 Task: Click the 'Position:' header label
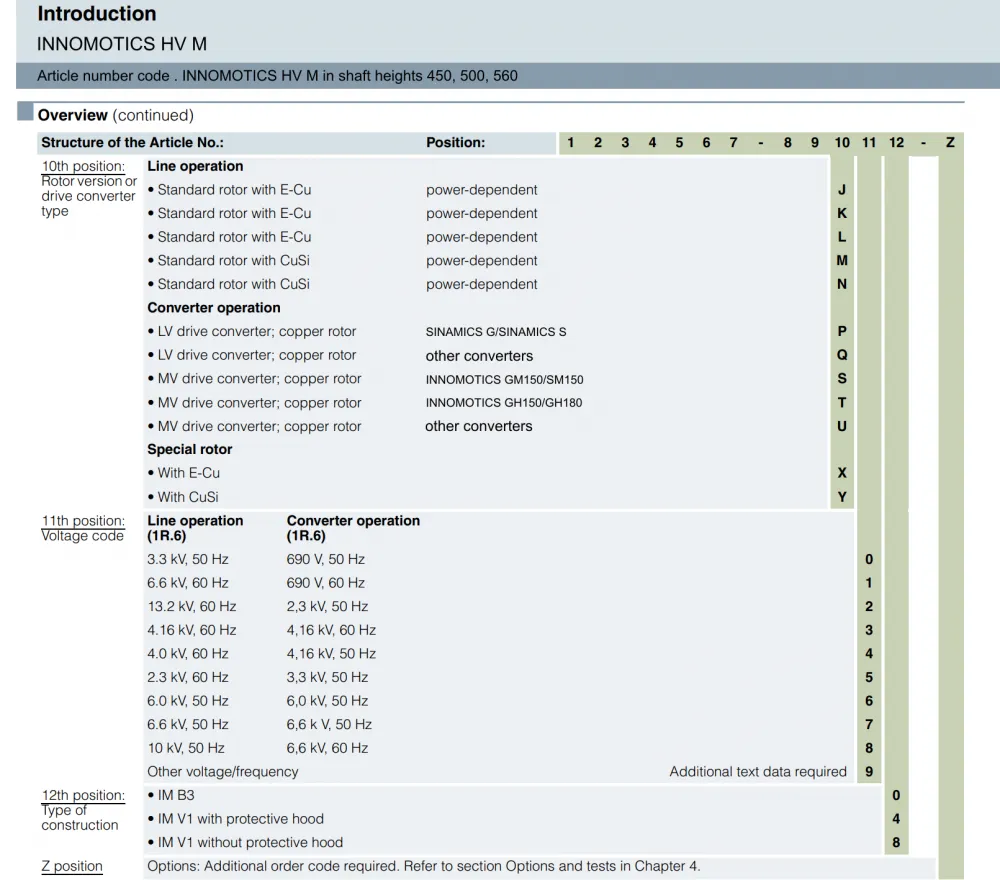[455, 143]
